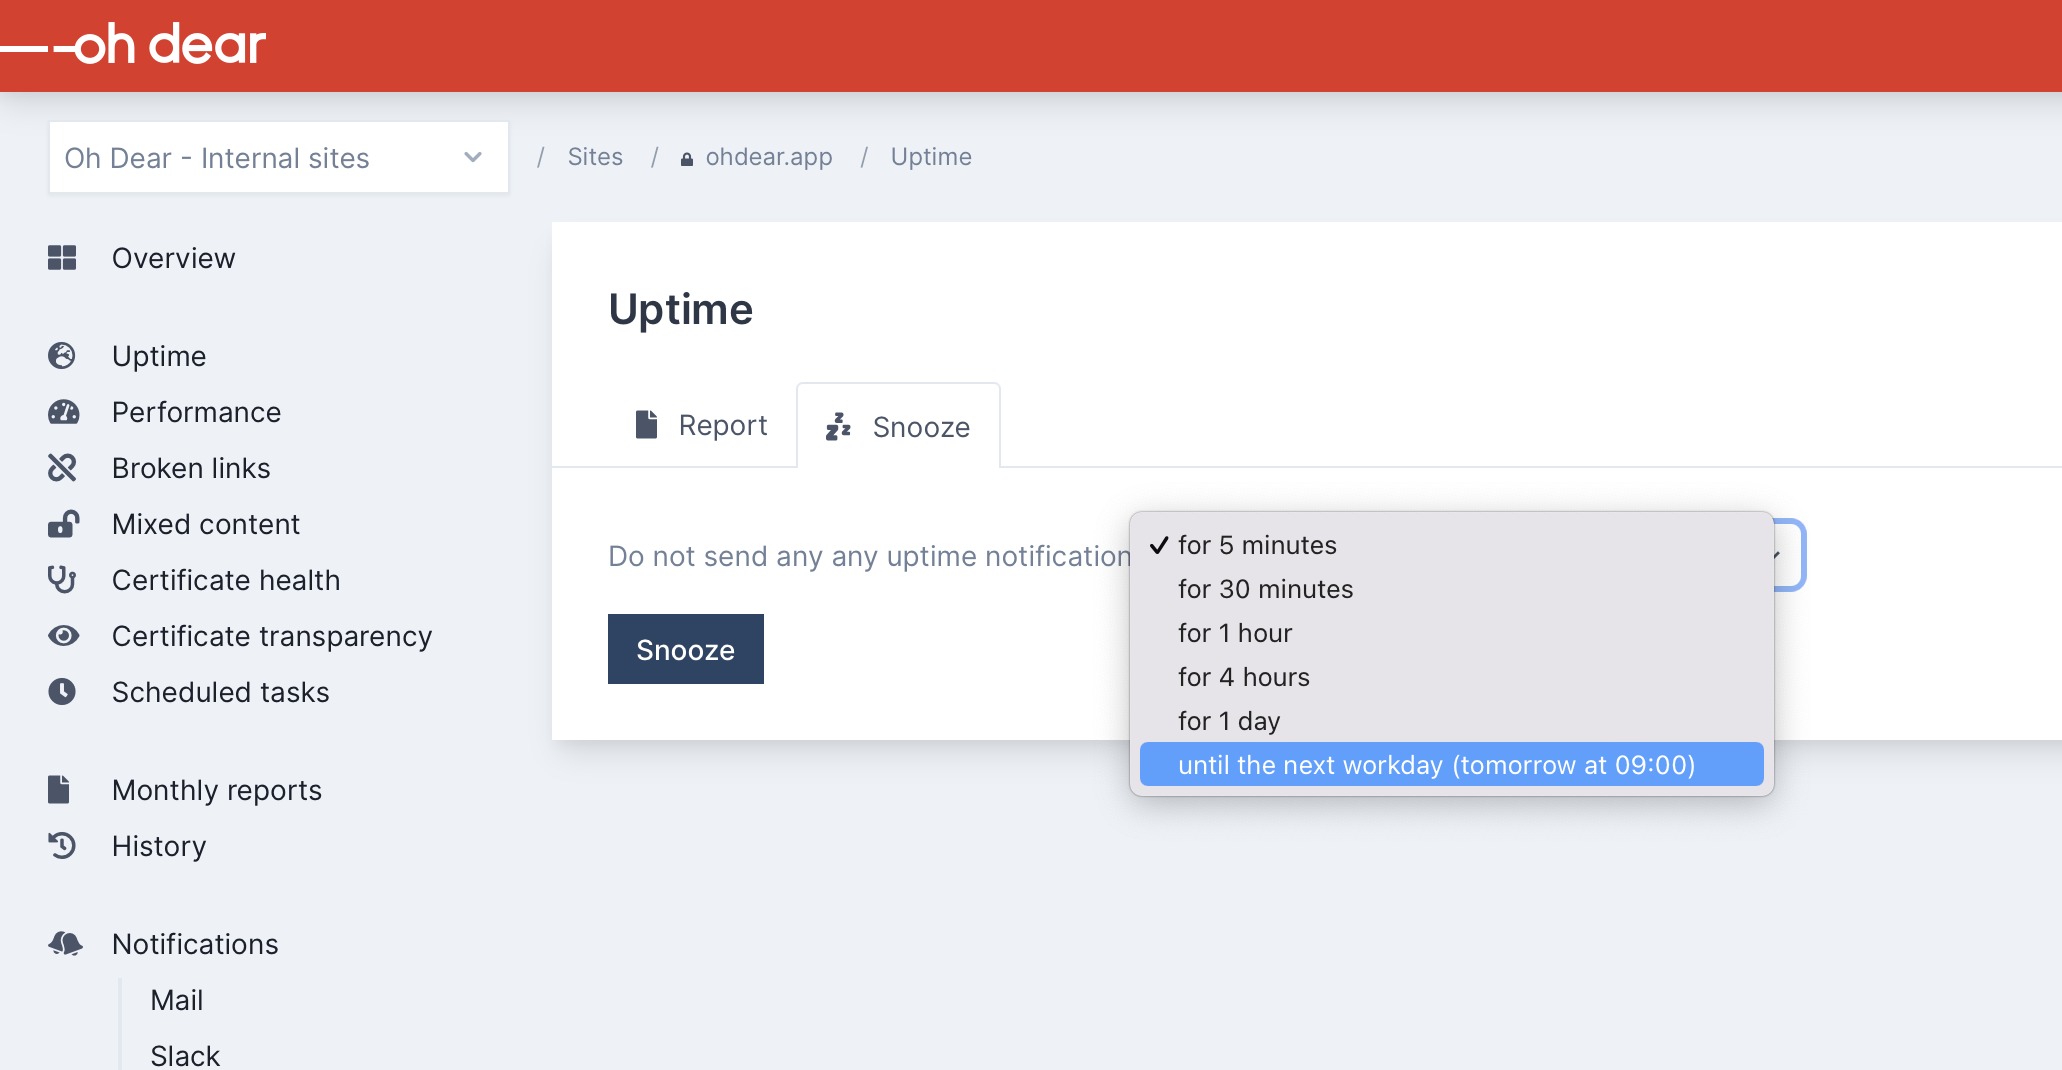Select 'for 5 minutes' option
Image resolution: width=2062 pixels, height=1070 pixels.
(1451, 545)
